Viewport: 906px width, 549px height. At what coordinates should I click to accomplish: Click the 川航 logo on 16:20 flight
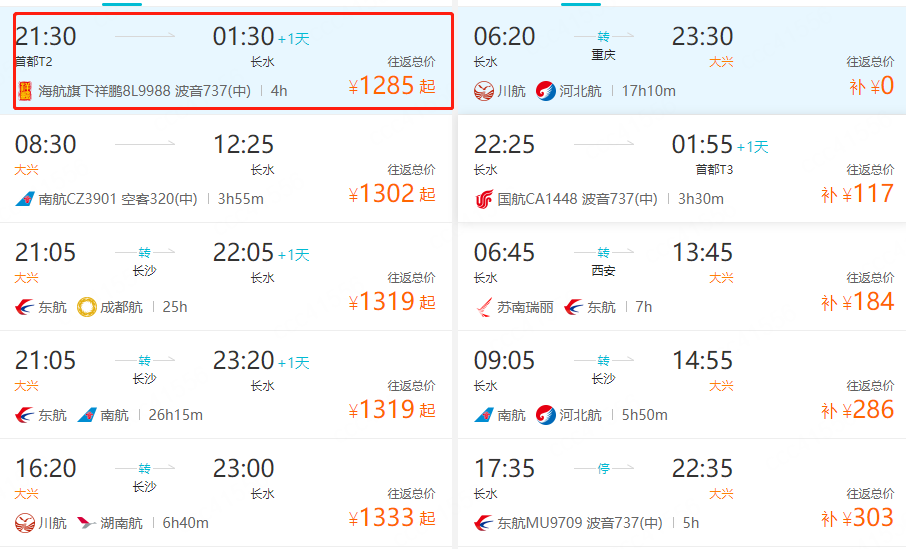(24, 523)
